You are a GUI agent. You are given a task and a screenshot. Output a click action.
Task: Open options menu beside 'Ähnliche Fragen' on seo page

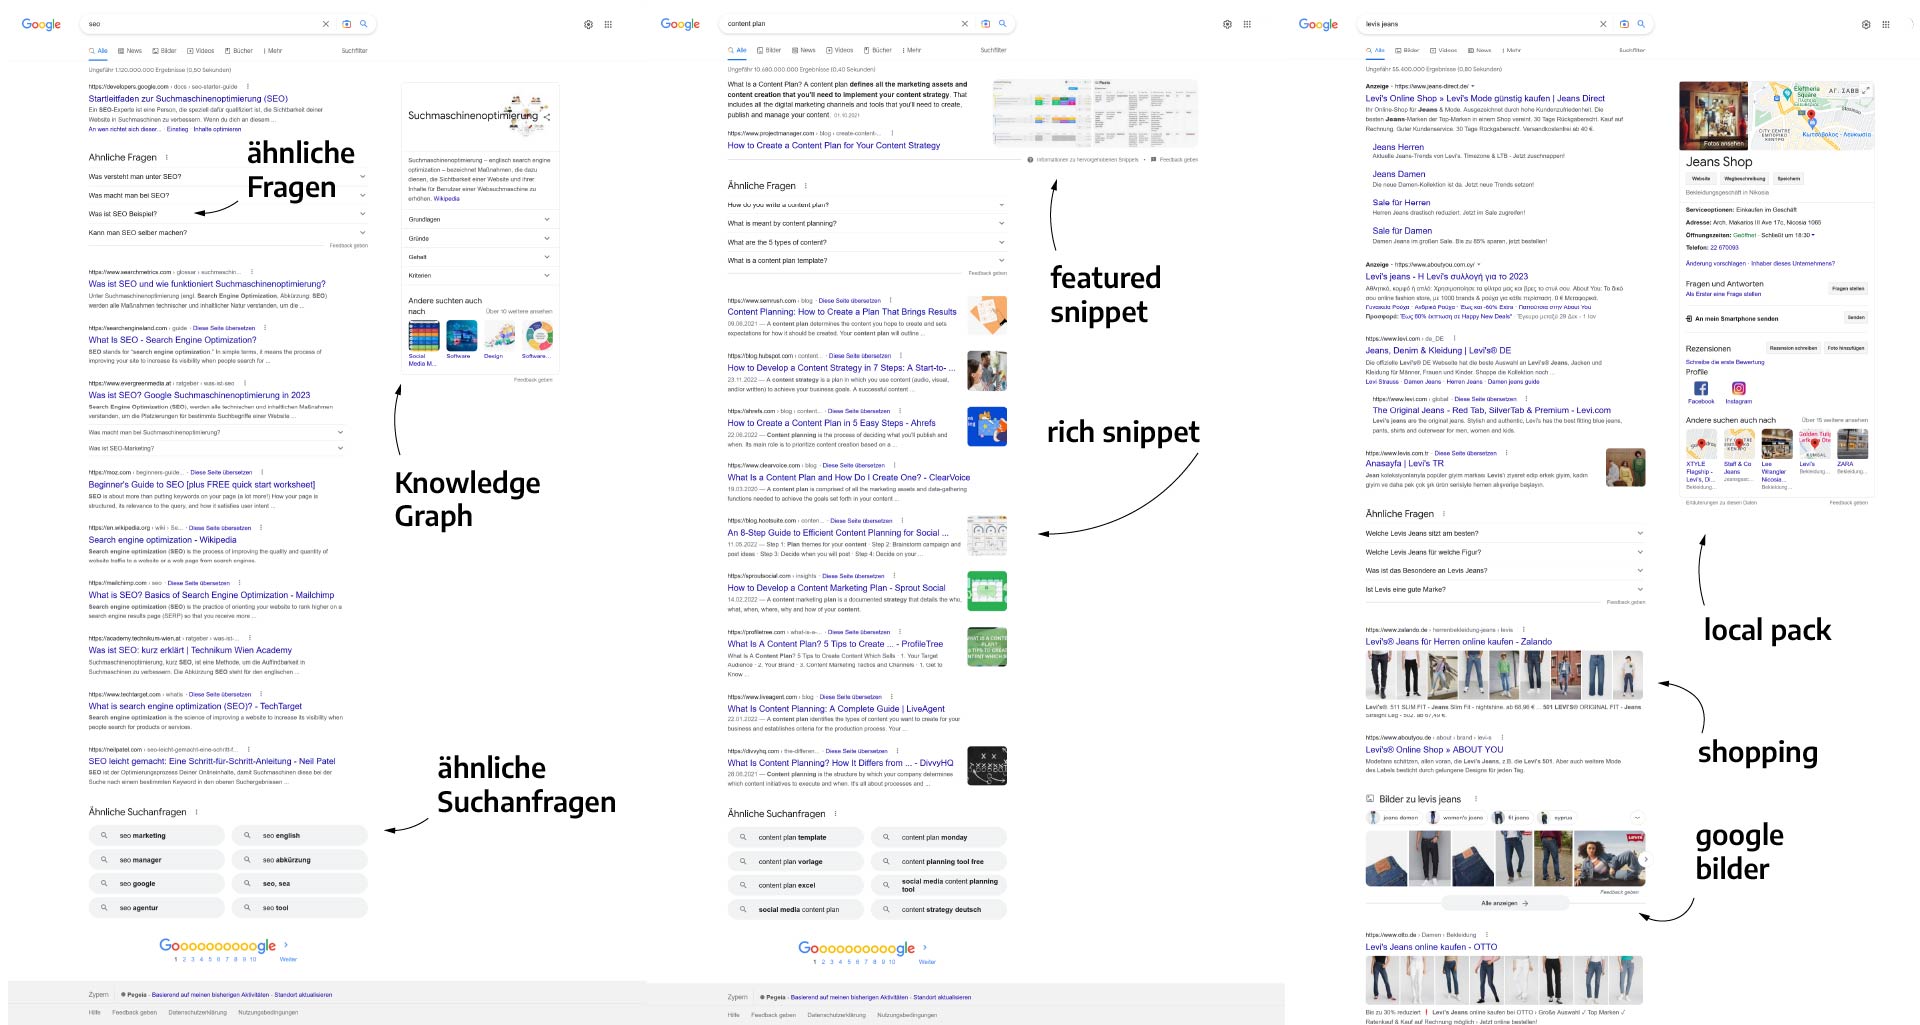(x=166, y=157)
